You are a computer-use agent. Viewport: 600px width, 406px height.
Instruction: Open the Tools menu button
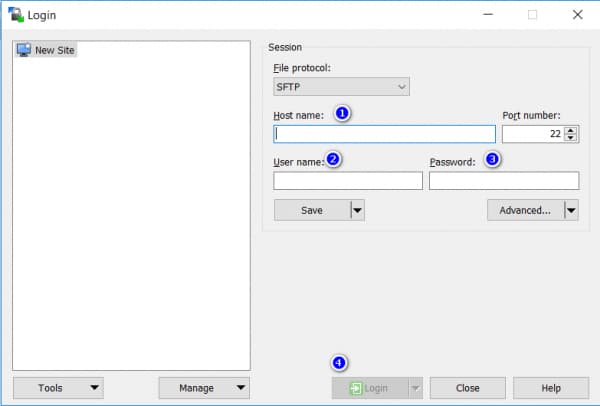58,388
